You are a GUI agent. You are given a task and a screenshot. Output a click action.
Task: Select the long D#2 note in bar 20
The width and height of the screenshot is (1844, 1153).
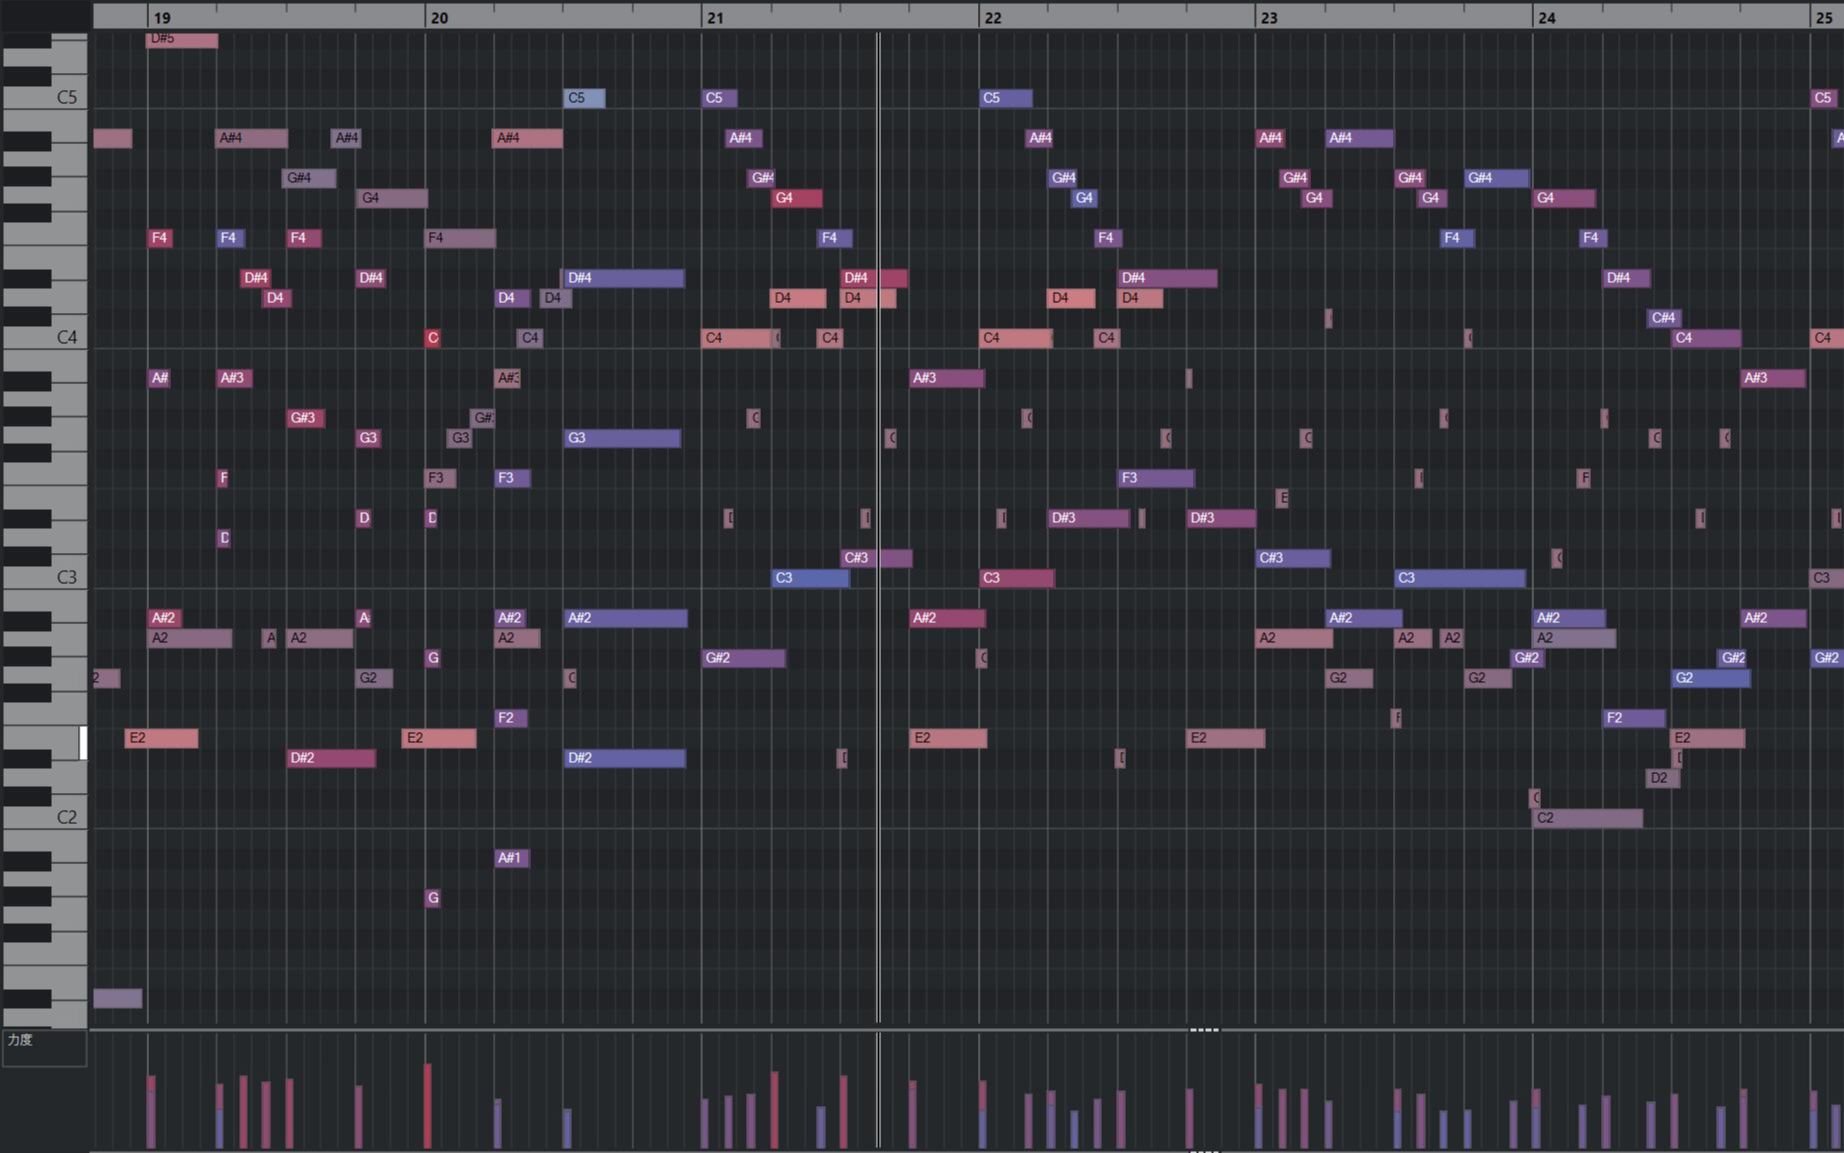click(624, 758)
